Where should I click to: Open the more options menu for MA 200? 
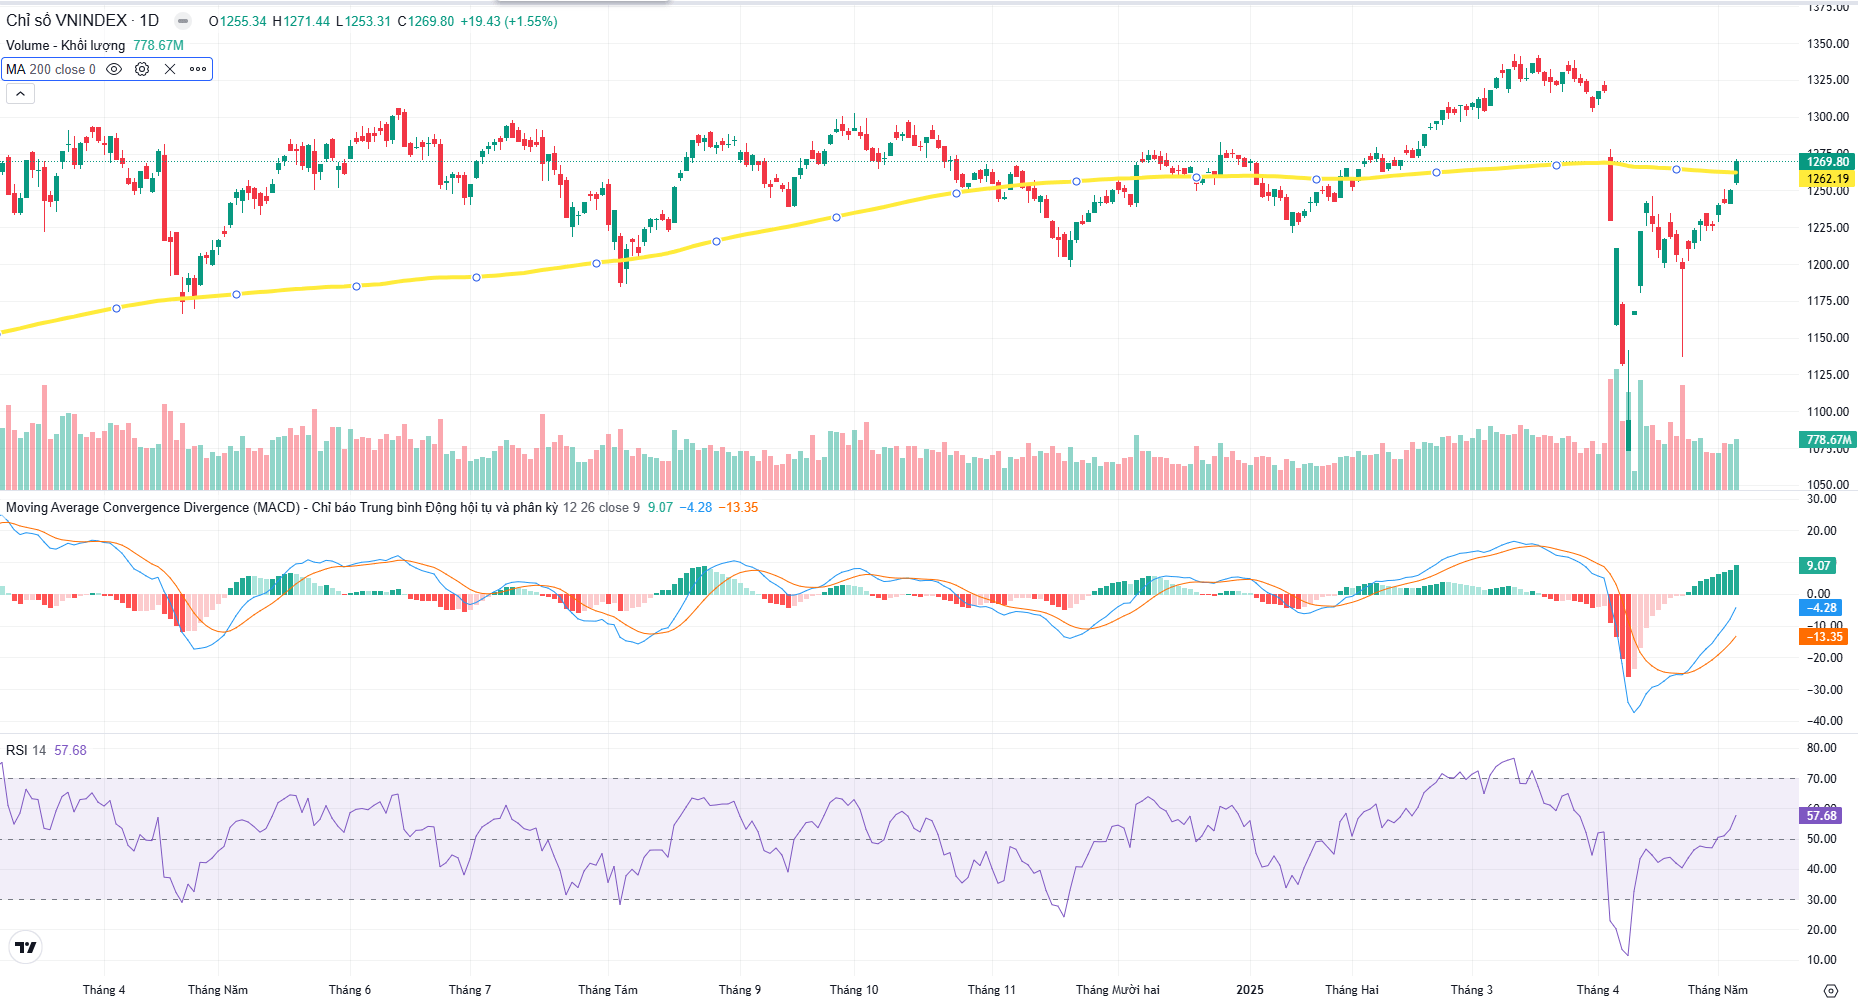(198, 69)
